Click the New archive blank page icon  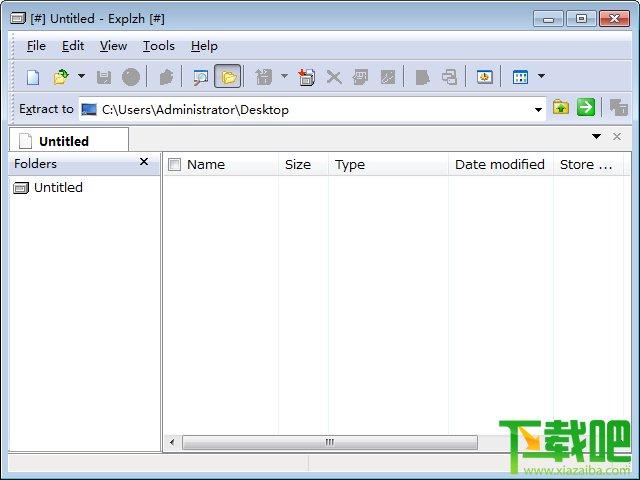pos(33,77)
